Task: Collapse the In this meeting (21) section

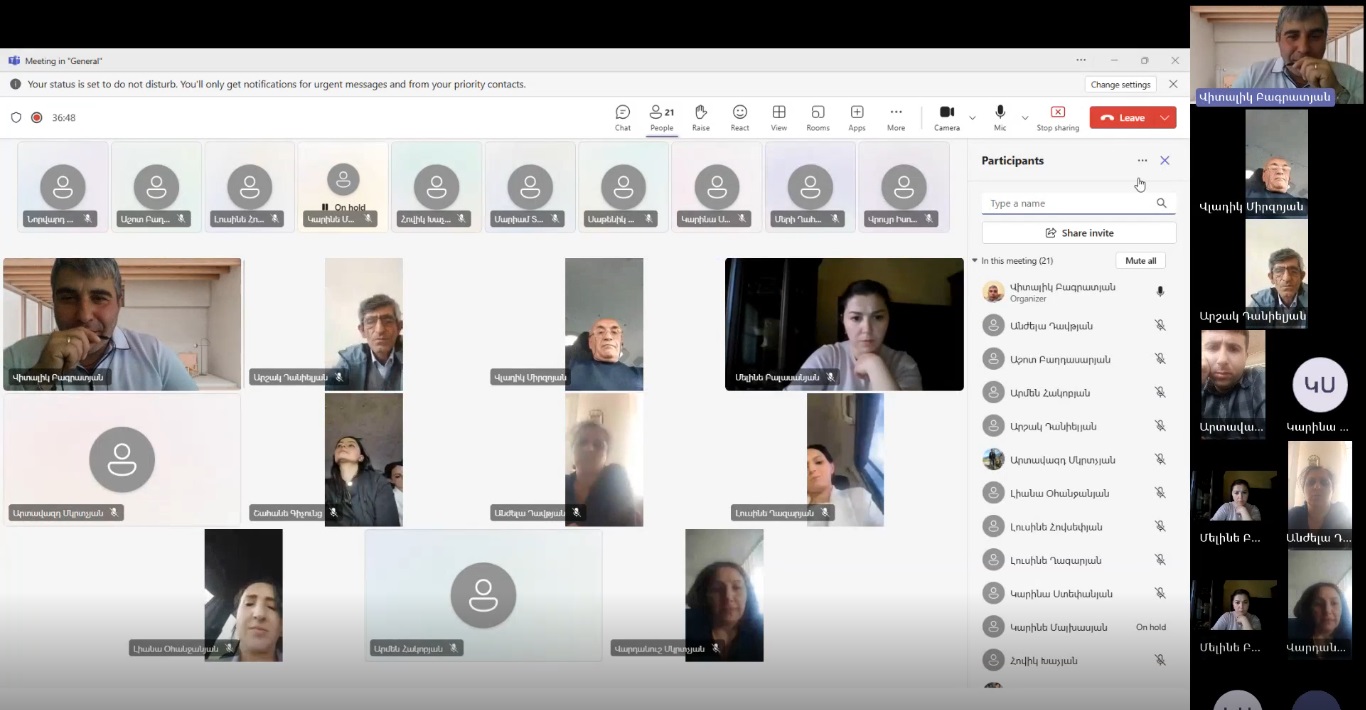Action: tap(975, 261)
